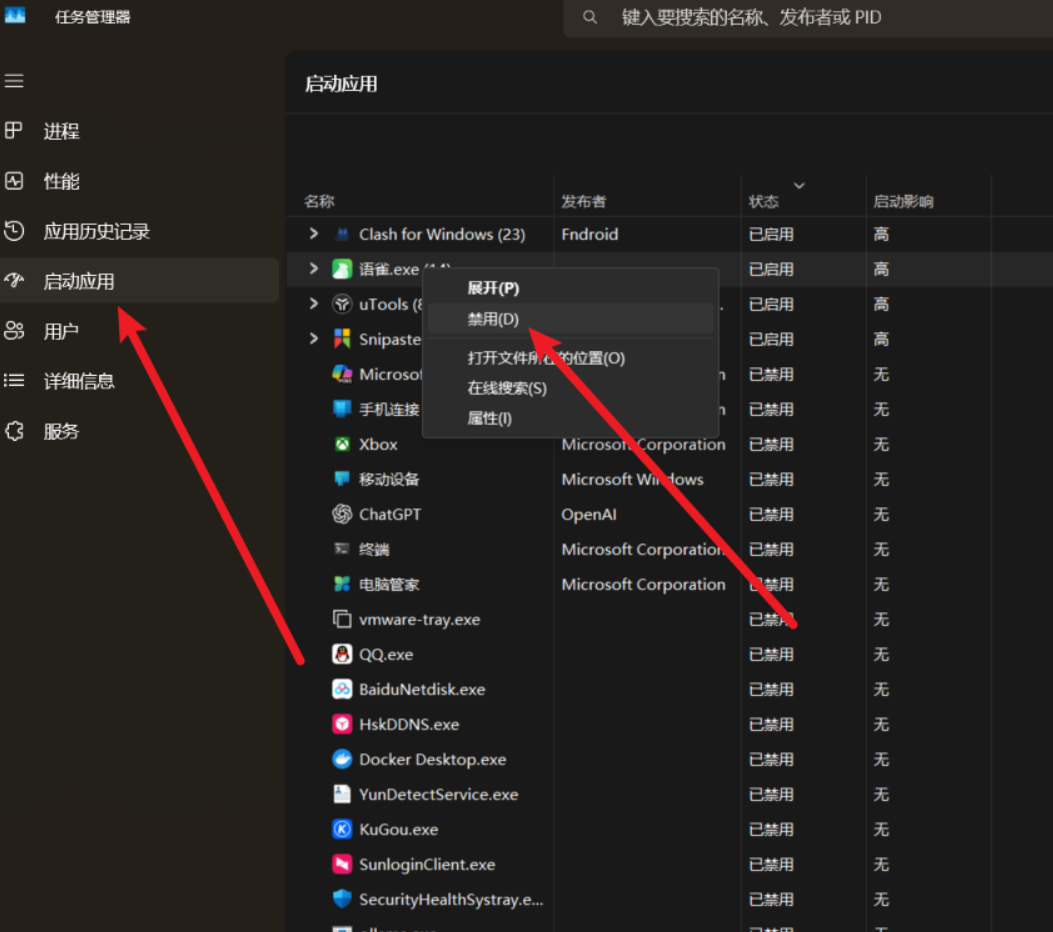Click the SecurityHealthSystray shield icon
This screenshot has width=1053, height=932.
[342, 898]
